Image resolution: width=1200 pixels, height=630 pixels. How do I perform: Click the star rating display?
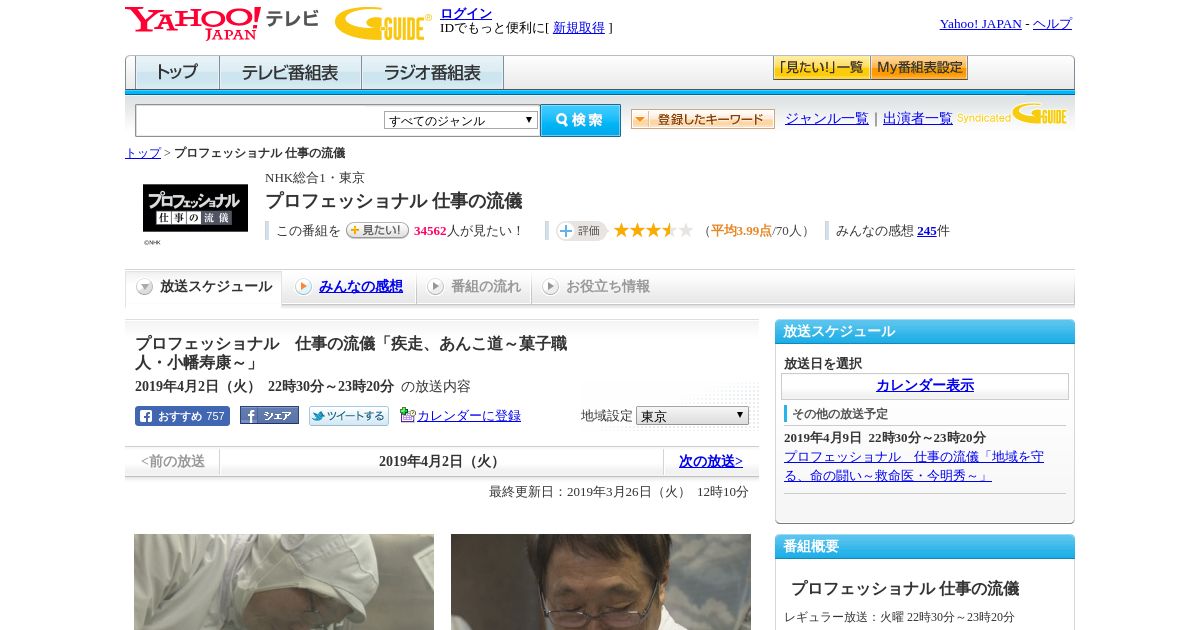pyautogui.click(x=653, y=230)
